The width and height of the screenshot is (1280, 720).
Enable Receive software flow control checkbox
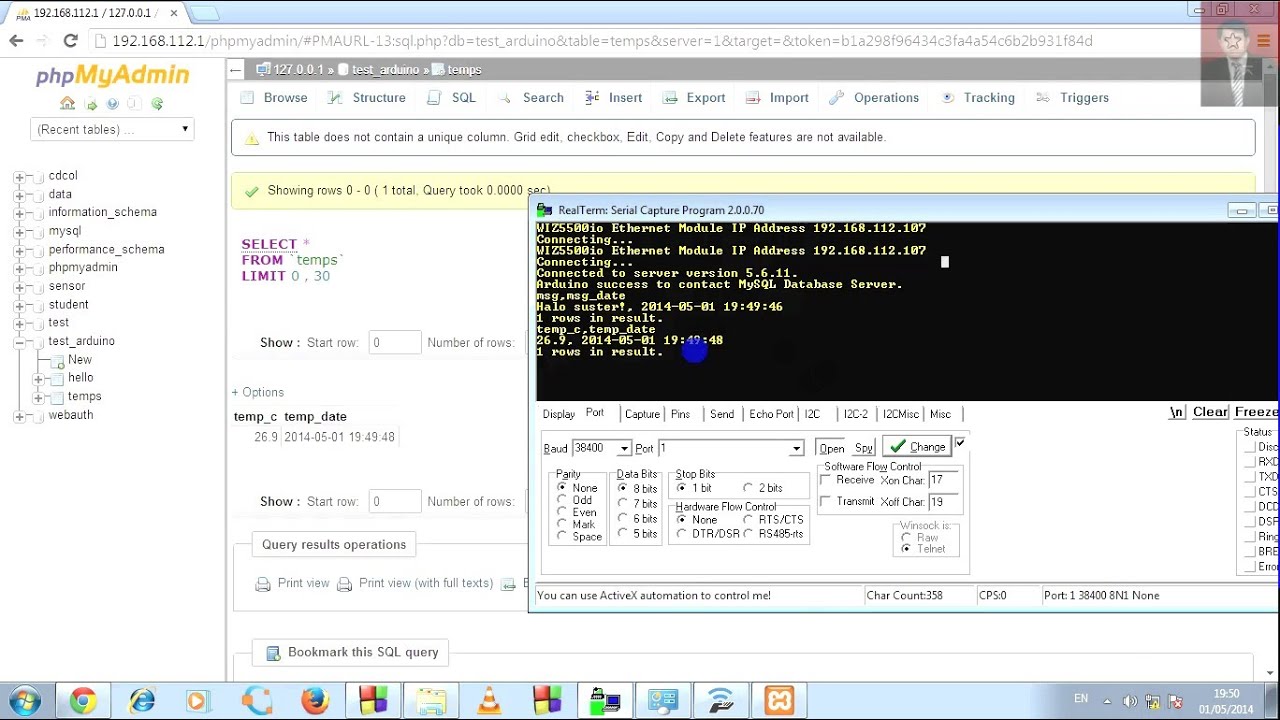click(x=825, y=480)
